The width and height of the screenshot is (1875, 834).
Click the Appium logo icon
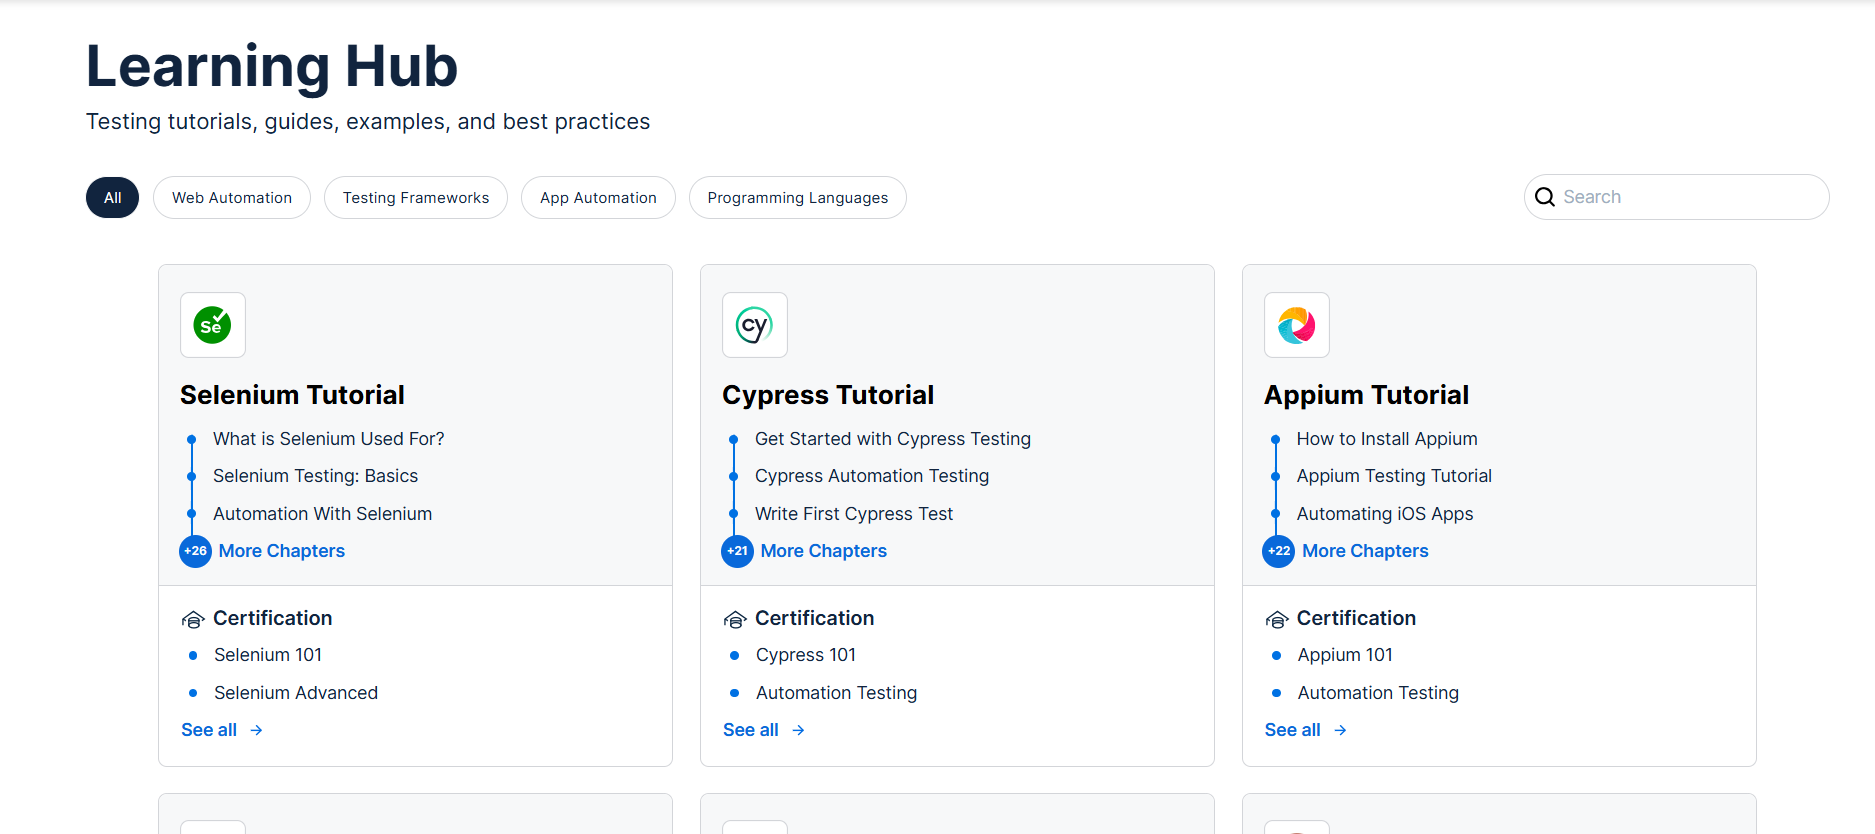1296,325
